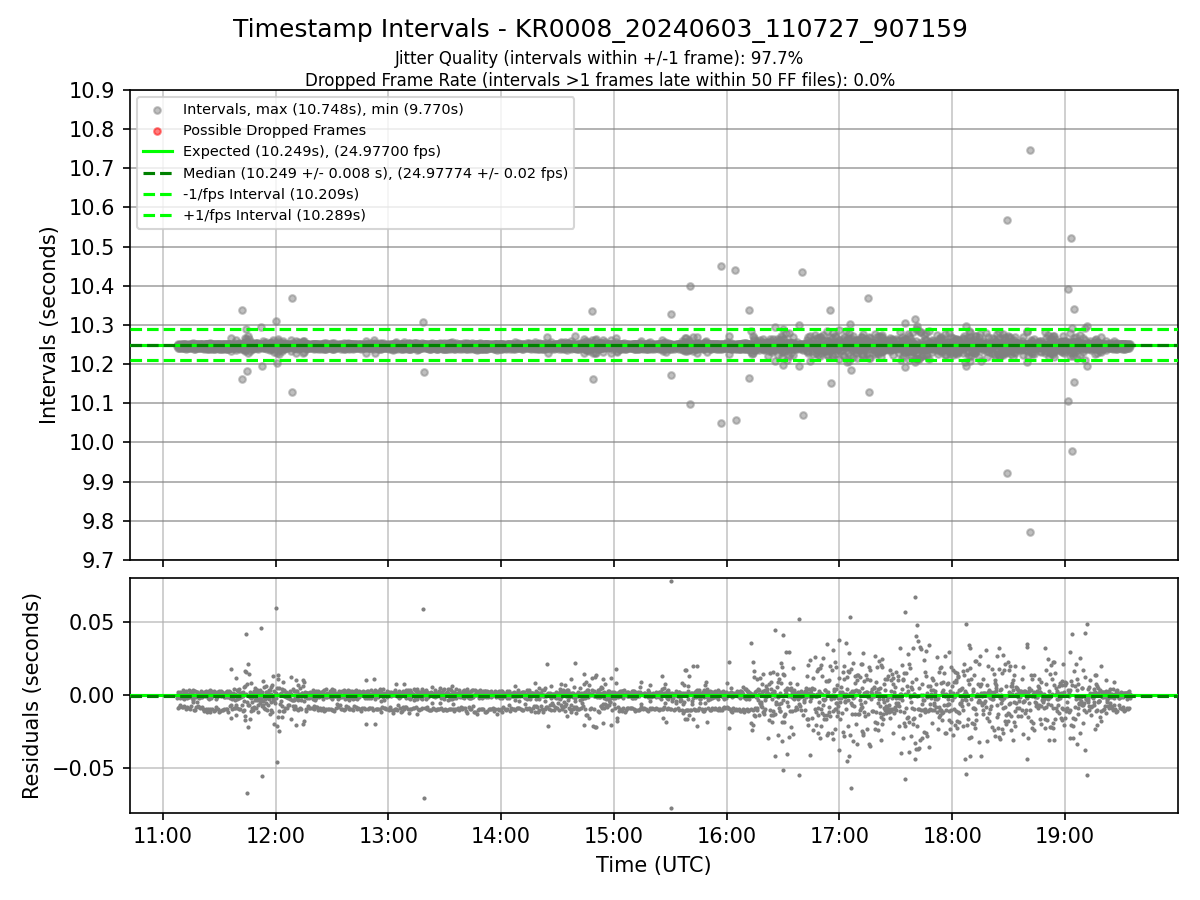
Task: Click the 14:00 time tick label
Action: coord(501,835)
